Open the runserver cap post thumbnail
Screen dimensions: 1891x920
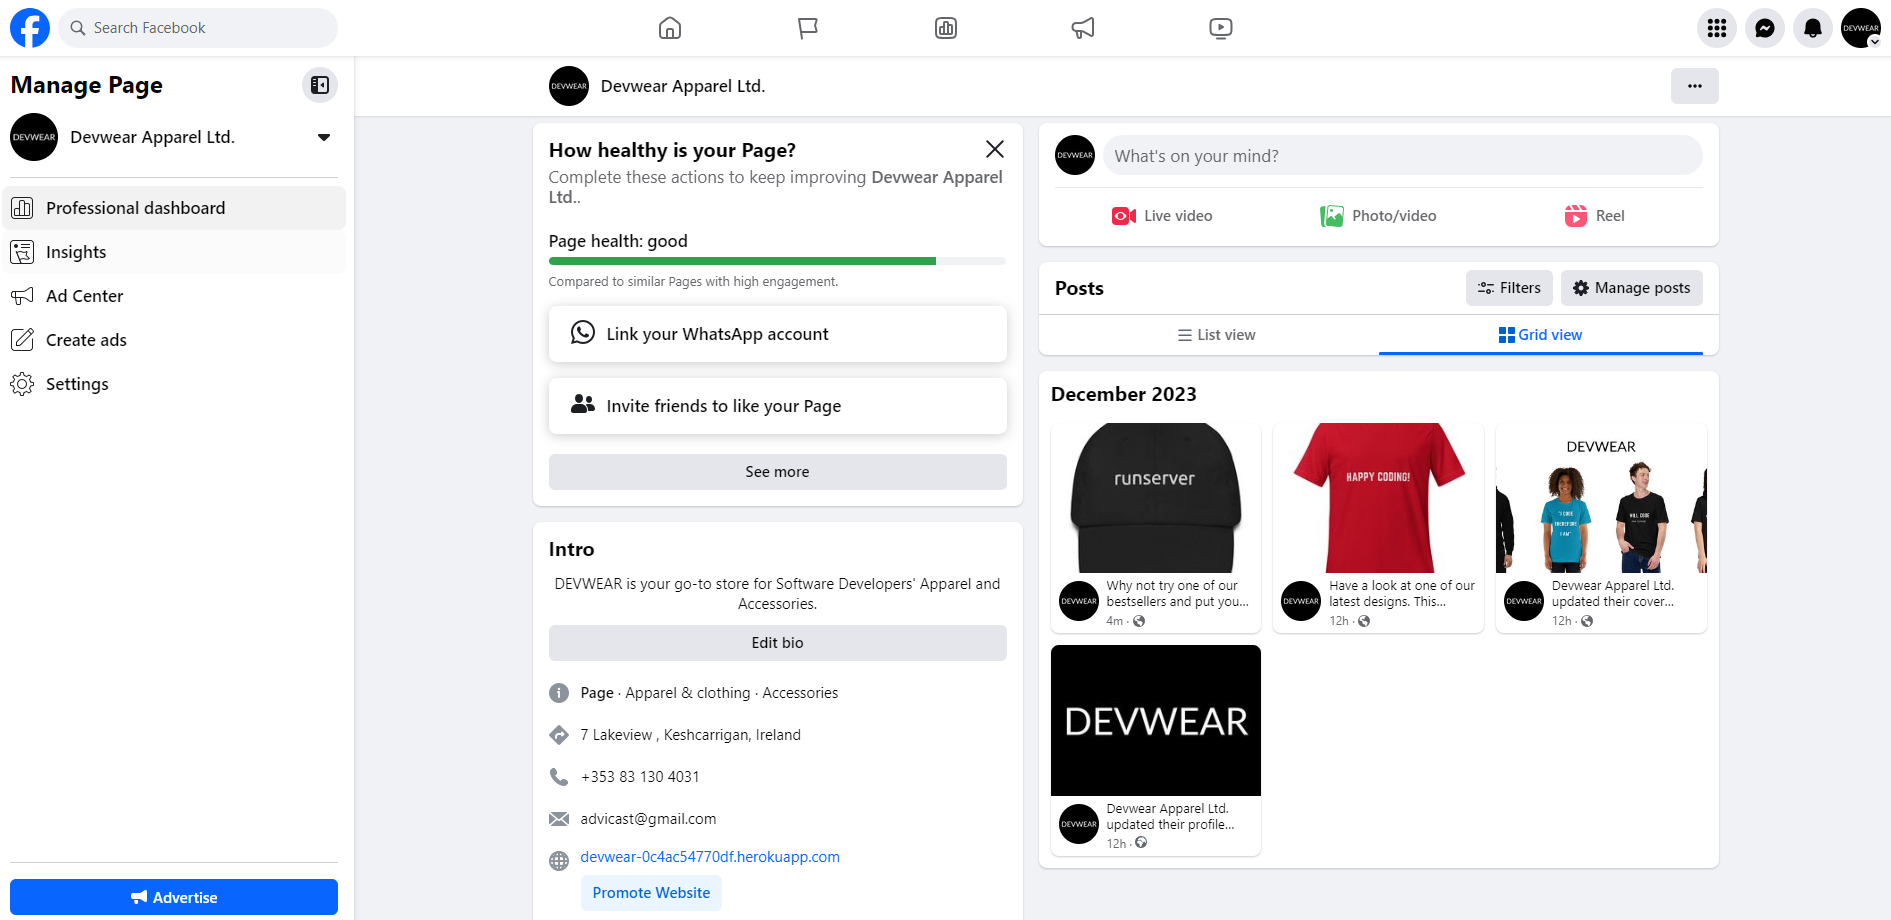click(1156, 498)
